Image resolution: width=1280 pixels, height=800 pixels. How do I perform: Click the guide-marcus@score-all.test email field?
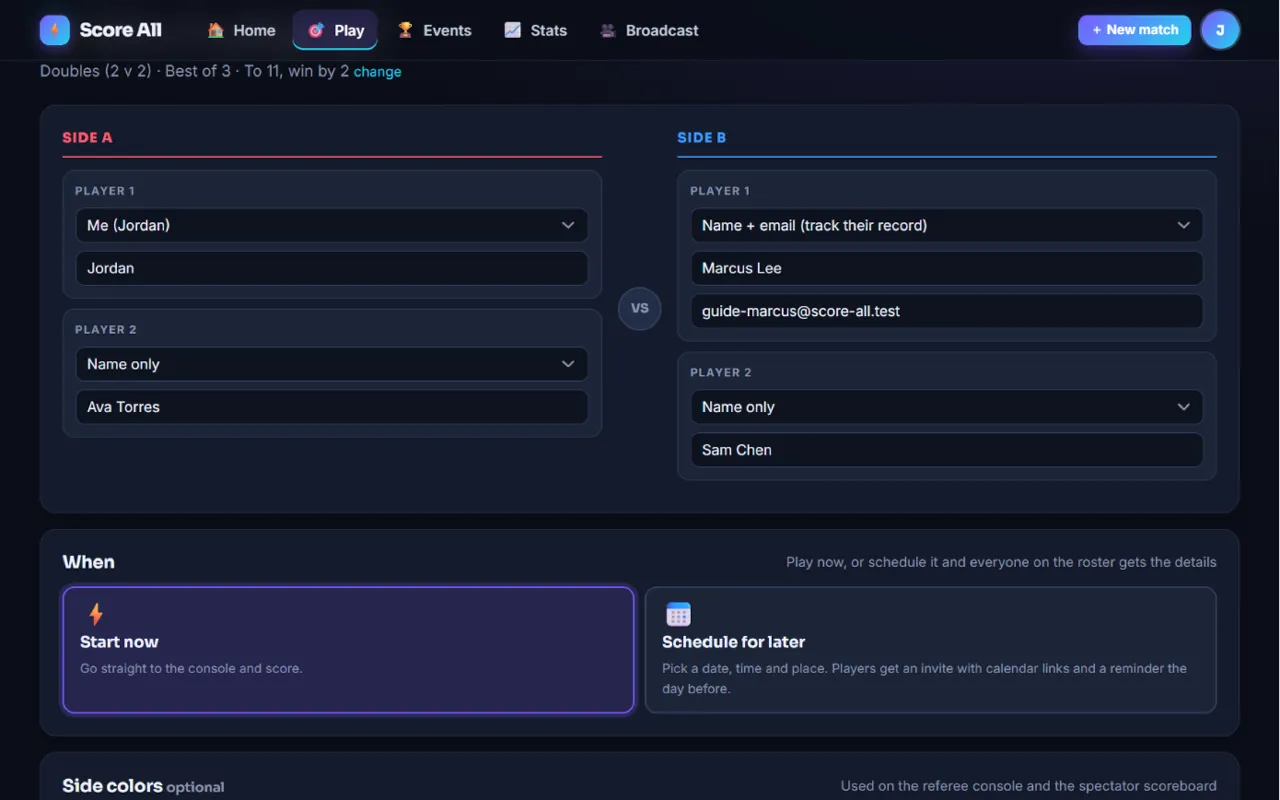946,311
